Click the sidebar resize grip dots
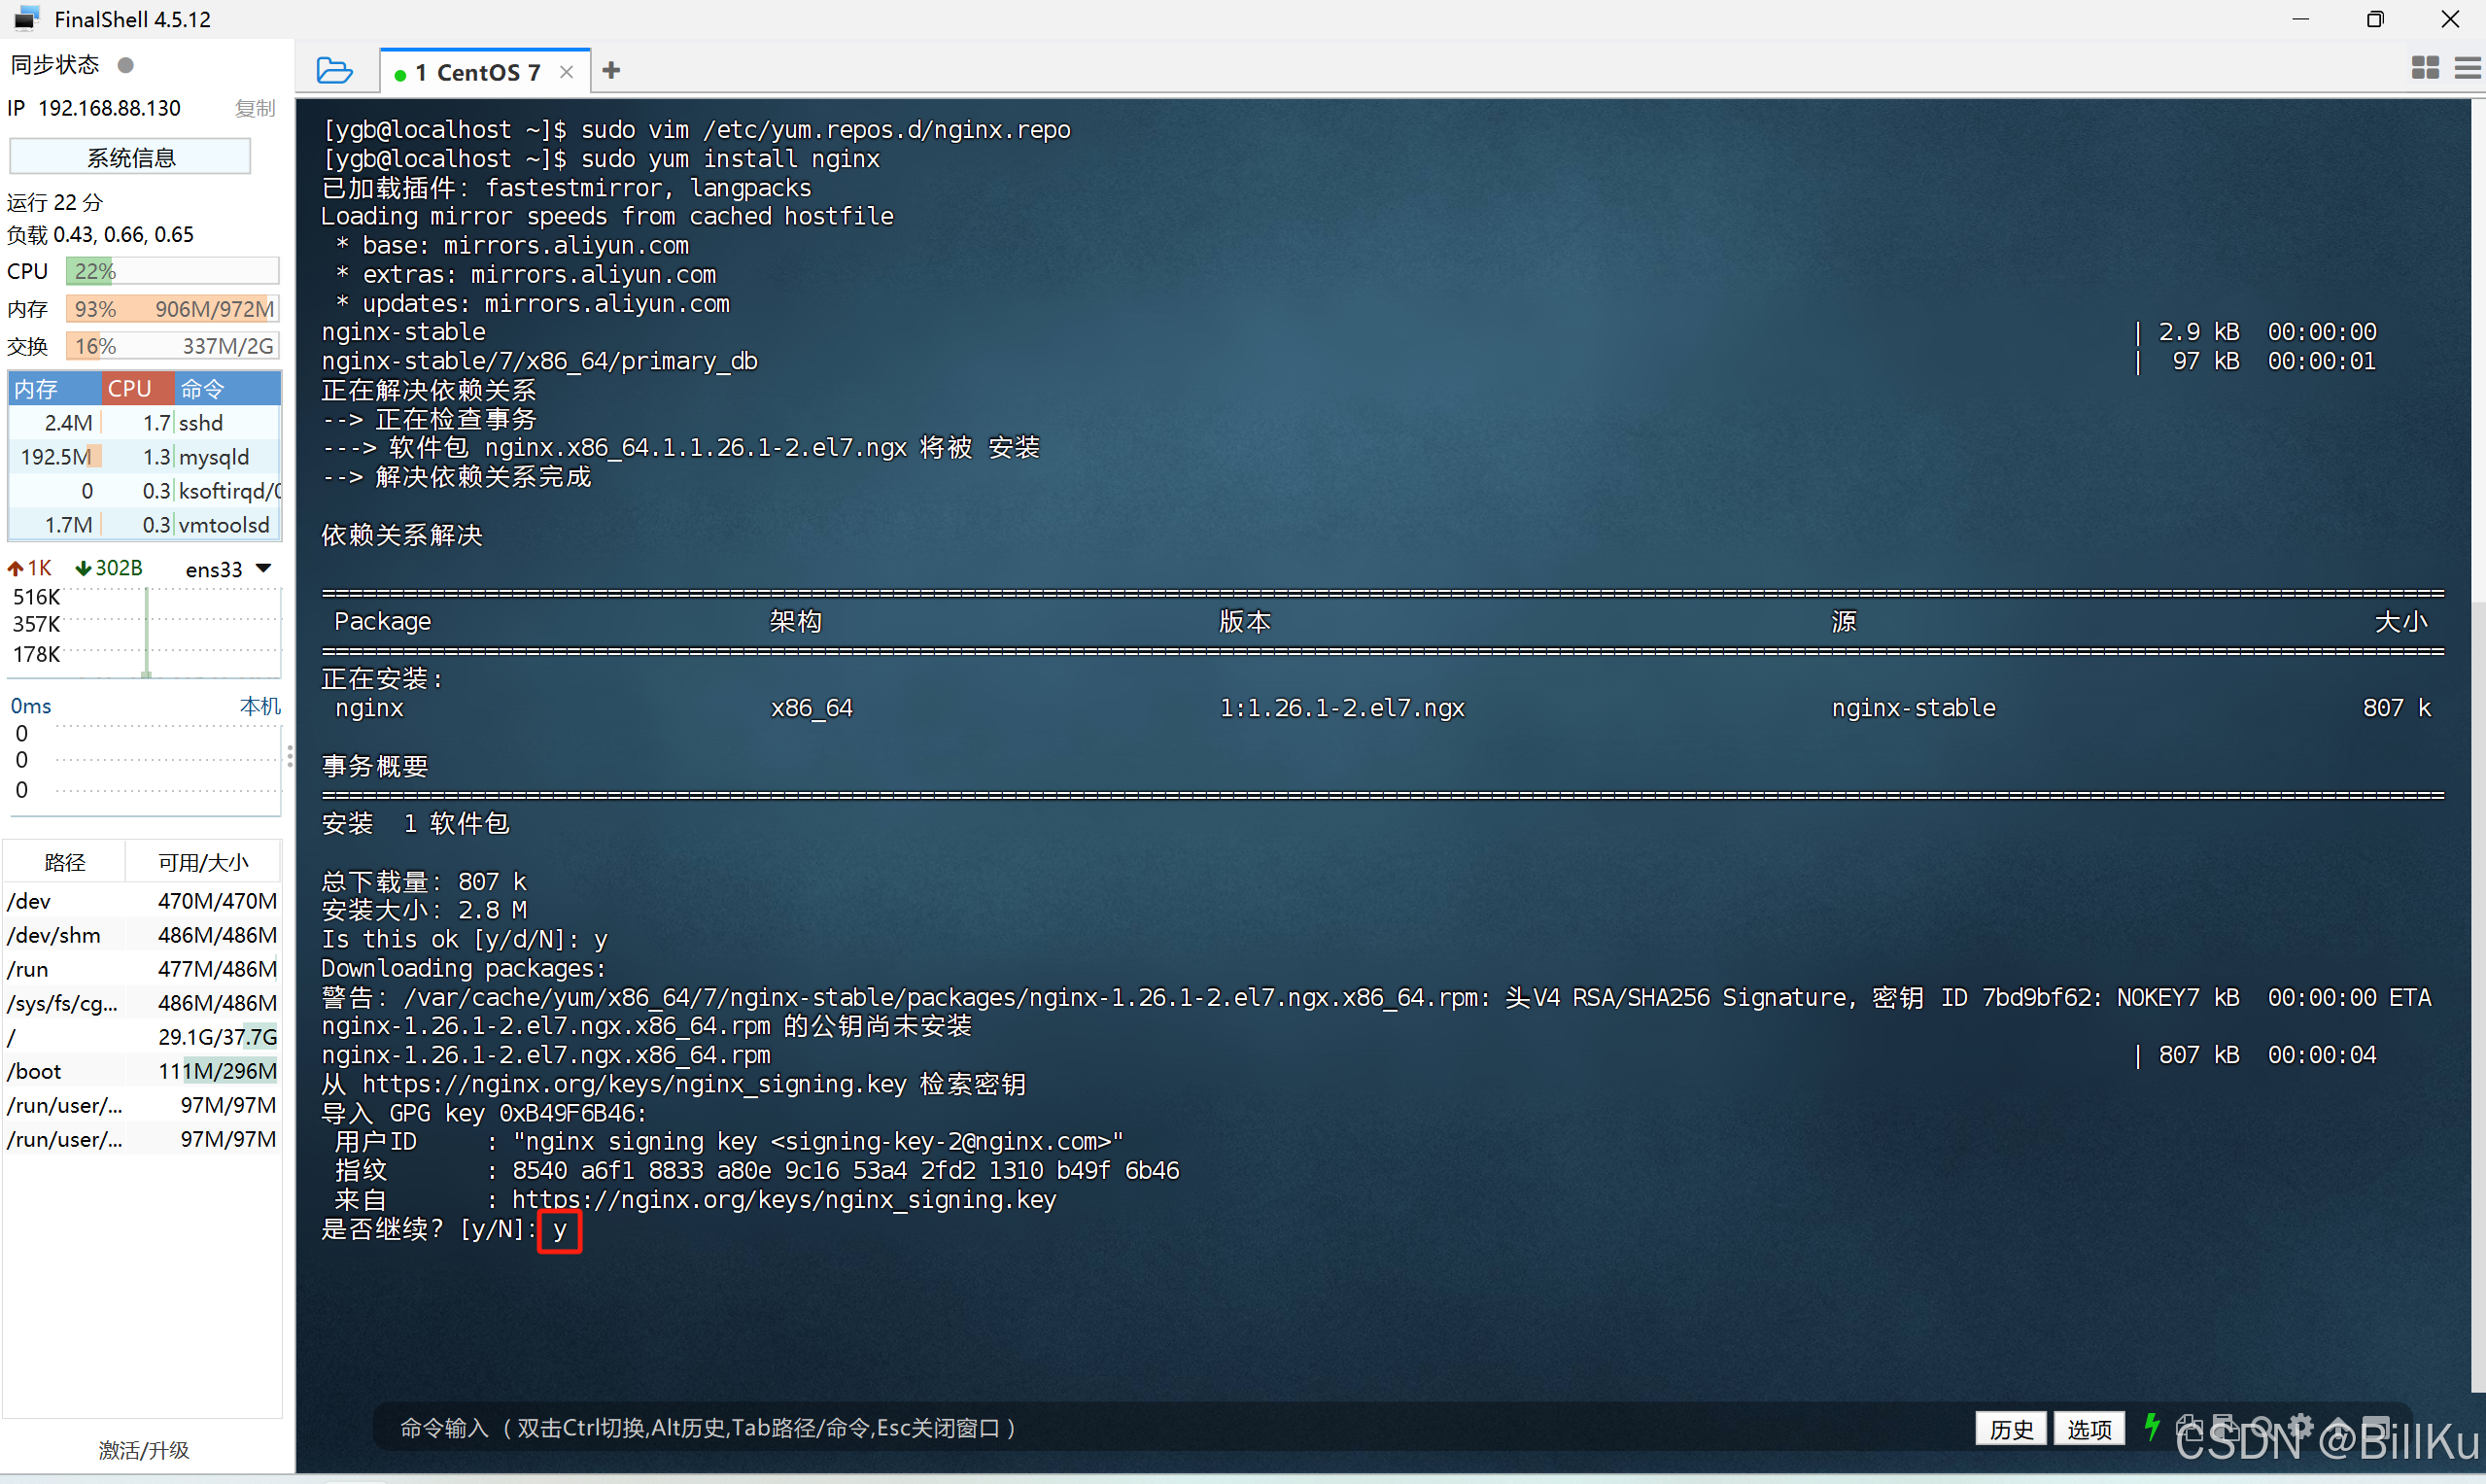Screen dimensions: 2486x1484 [x=290, y=756]
